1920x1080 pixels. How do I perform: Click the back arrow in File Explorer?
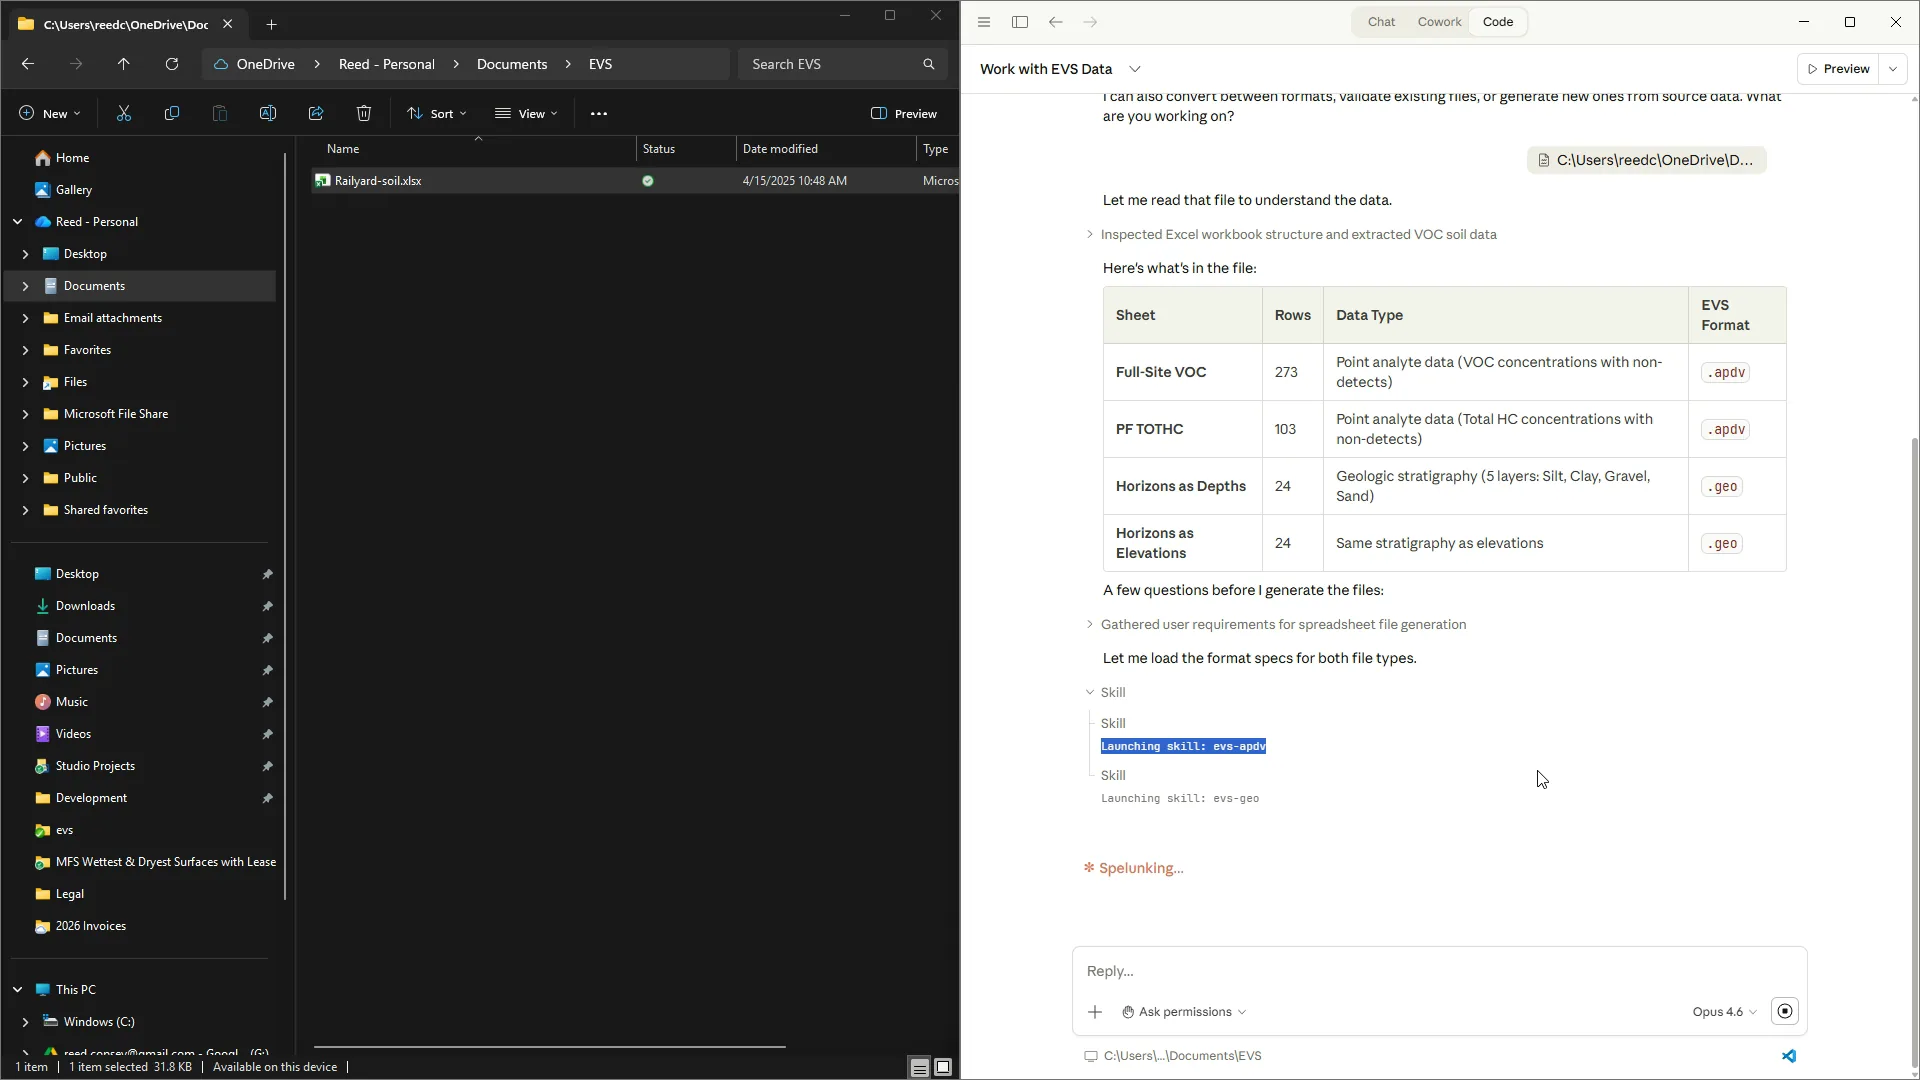pos(28,64)
